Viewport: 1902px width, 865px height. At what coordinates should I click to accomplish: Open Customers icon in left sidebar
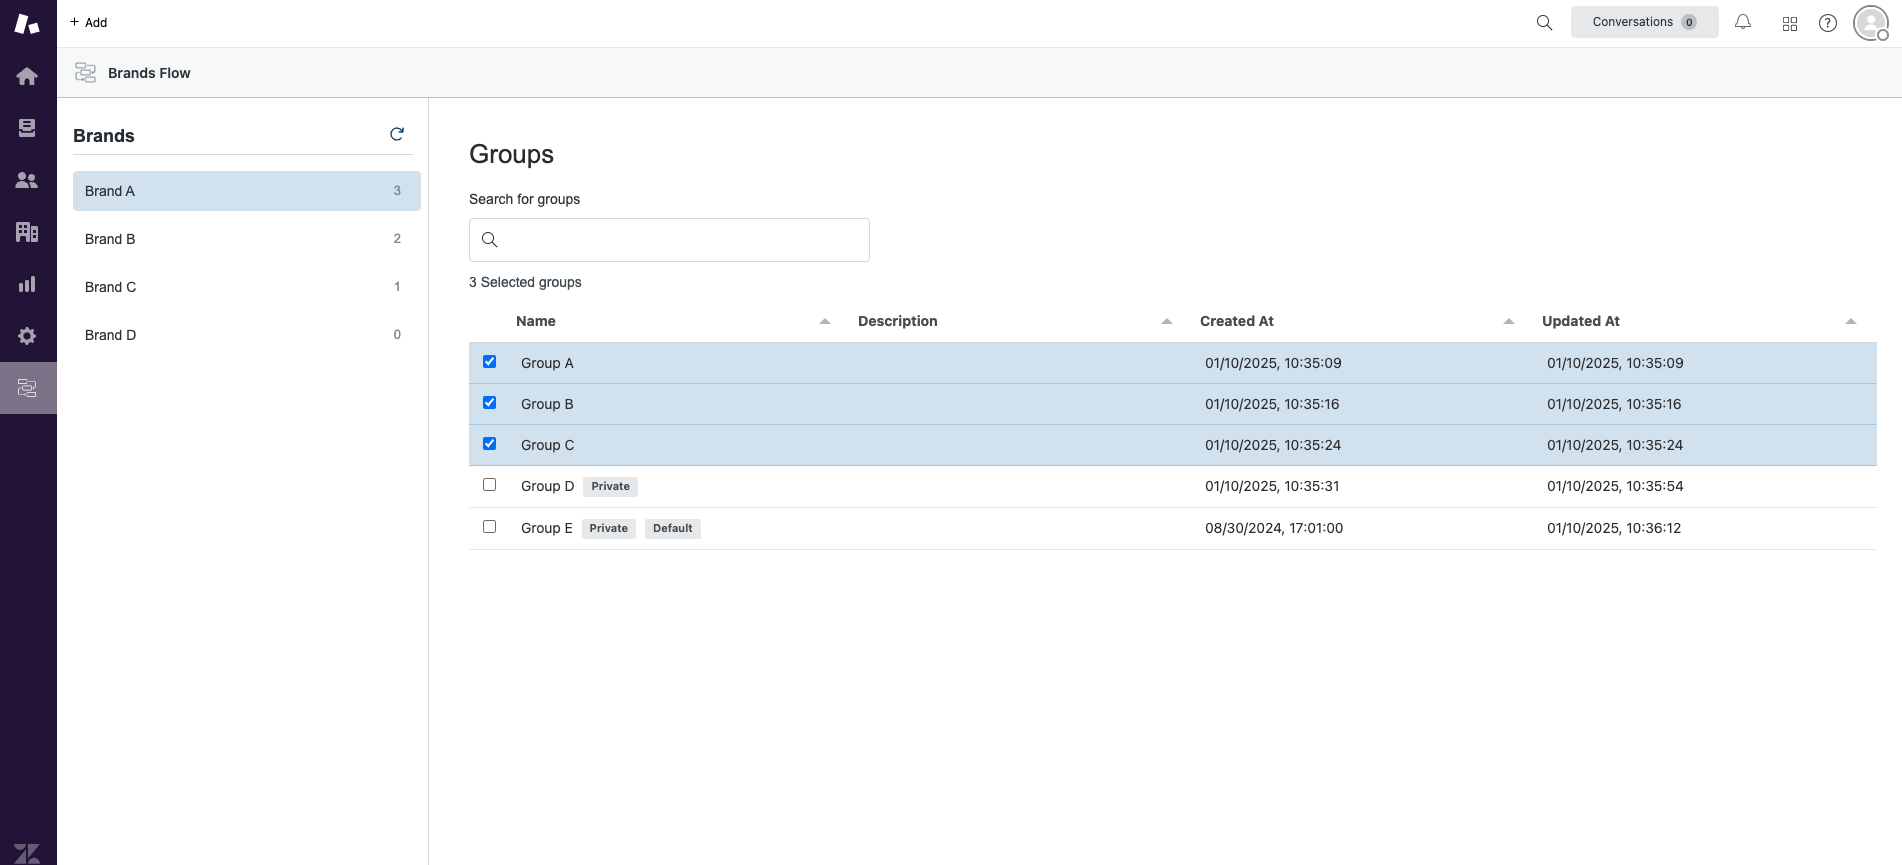coord(27,180)
